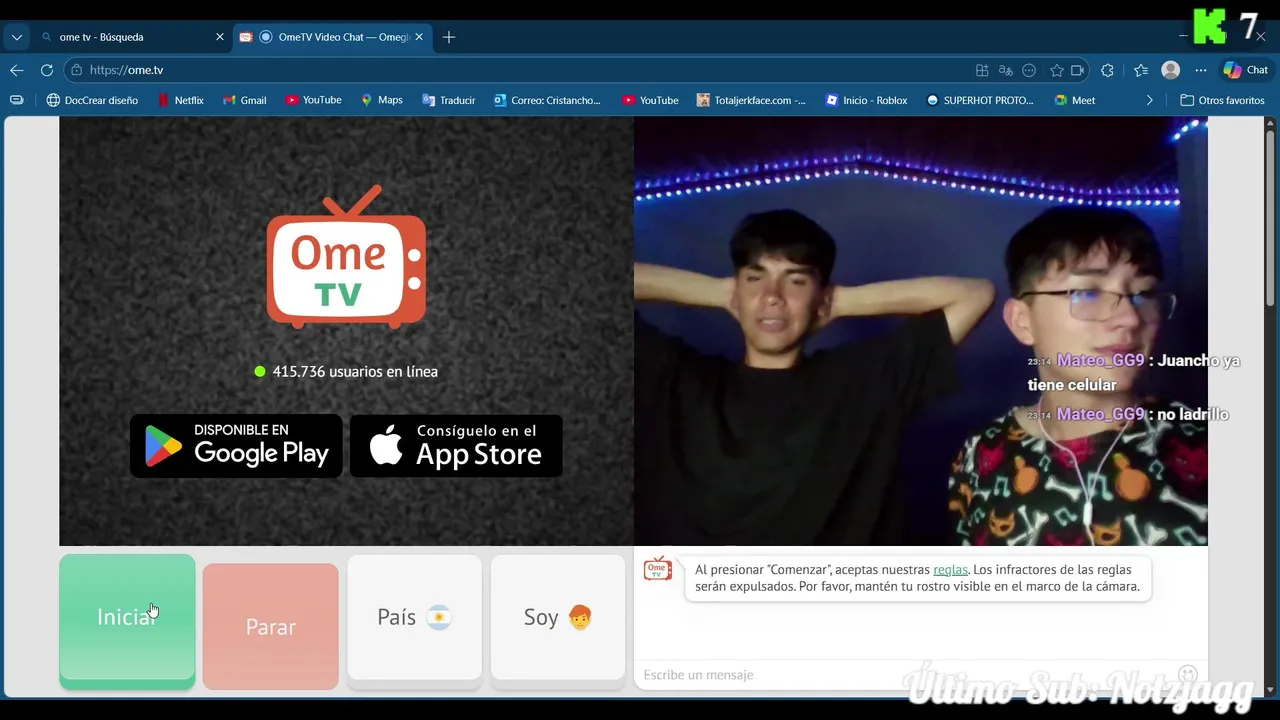The width and height of the screenshot is (1280, 720).
Task: Open the Maps bookmark
Action: pyautogui.click(x=381, y=100)
